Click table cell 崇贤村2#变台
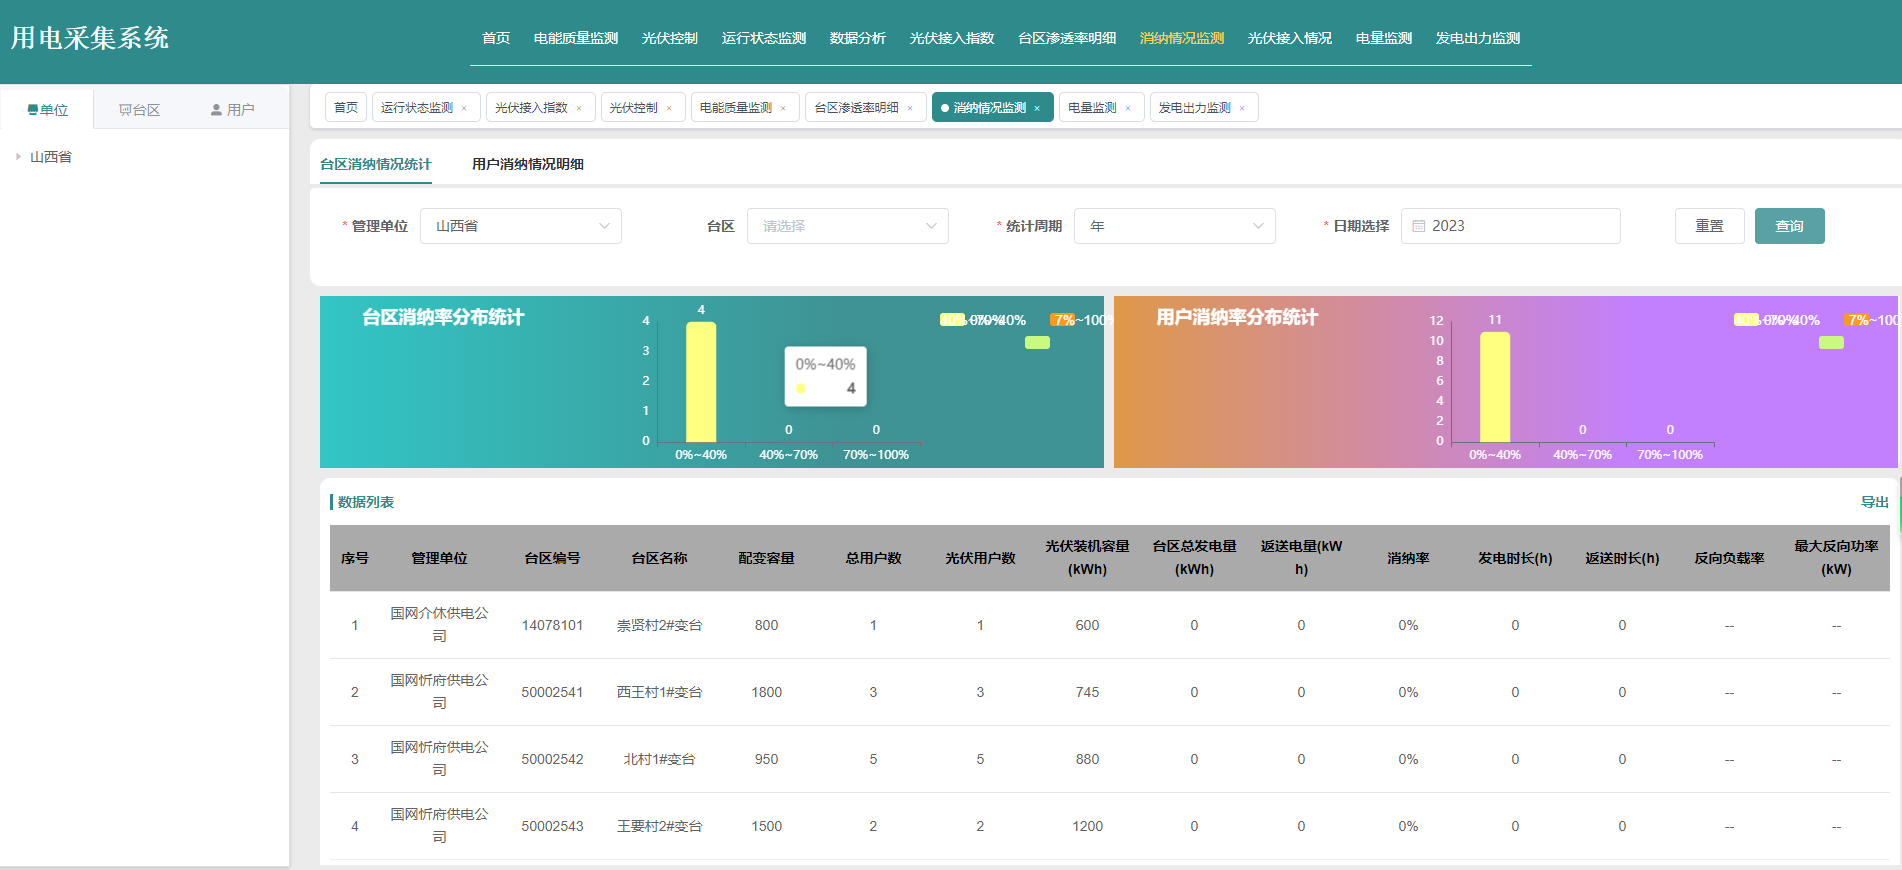The height and width of the screenshot is (870, 1902). pyautogui.click(x=659, y=625)
